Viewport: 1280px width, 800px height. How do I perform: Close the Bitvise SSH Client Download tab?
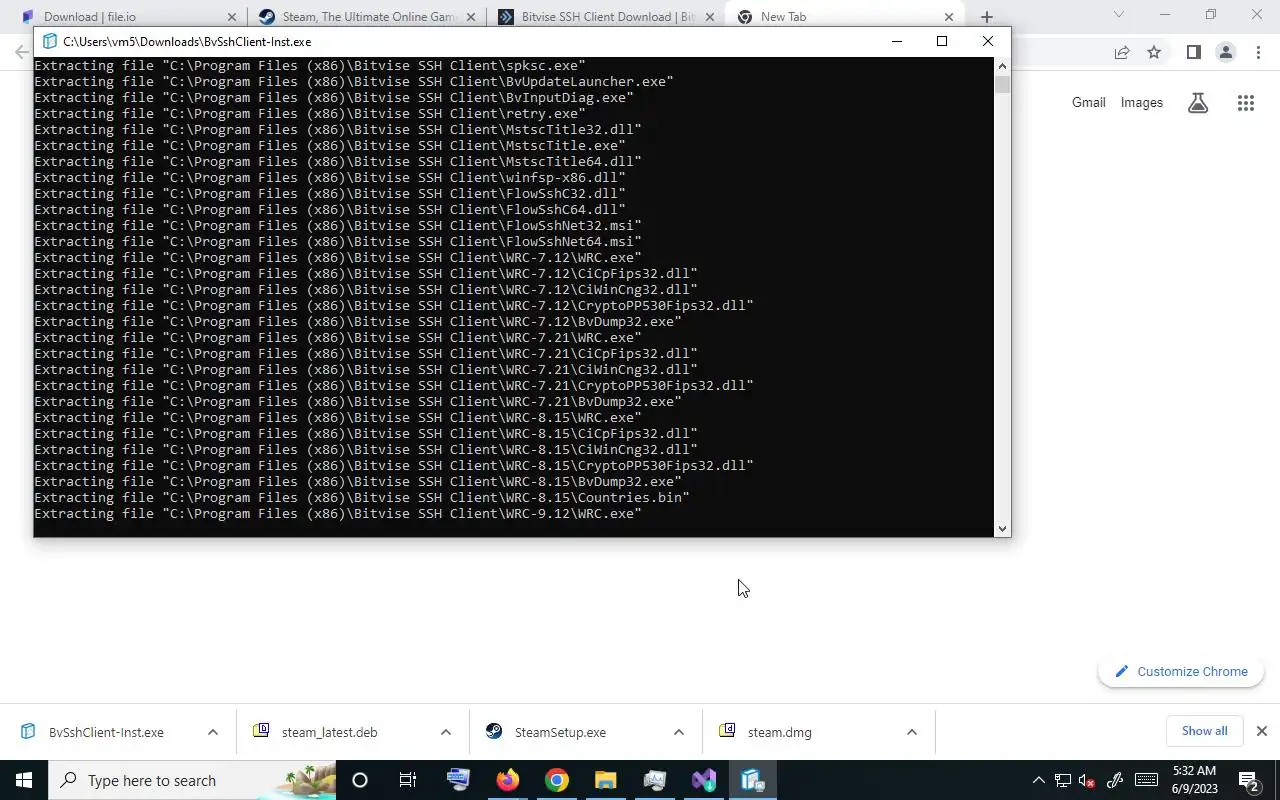(x=710, y=17)
